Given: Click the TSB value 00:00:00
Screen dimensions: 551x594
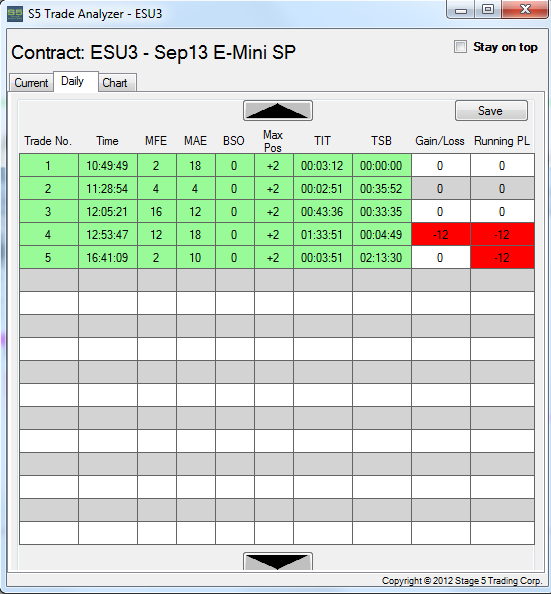Looking at the screenshot, I should tap(382, 165).
